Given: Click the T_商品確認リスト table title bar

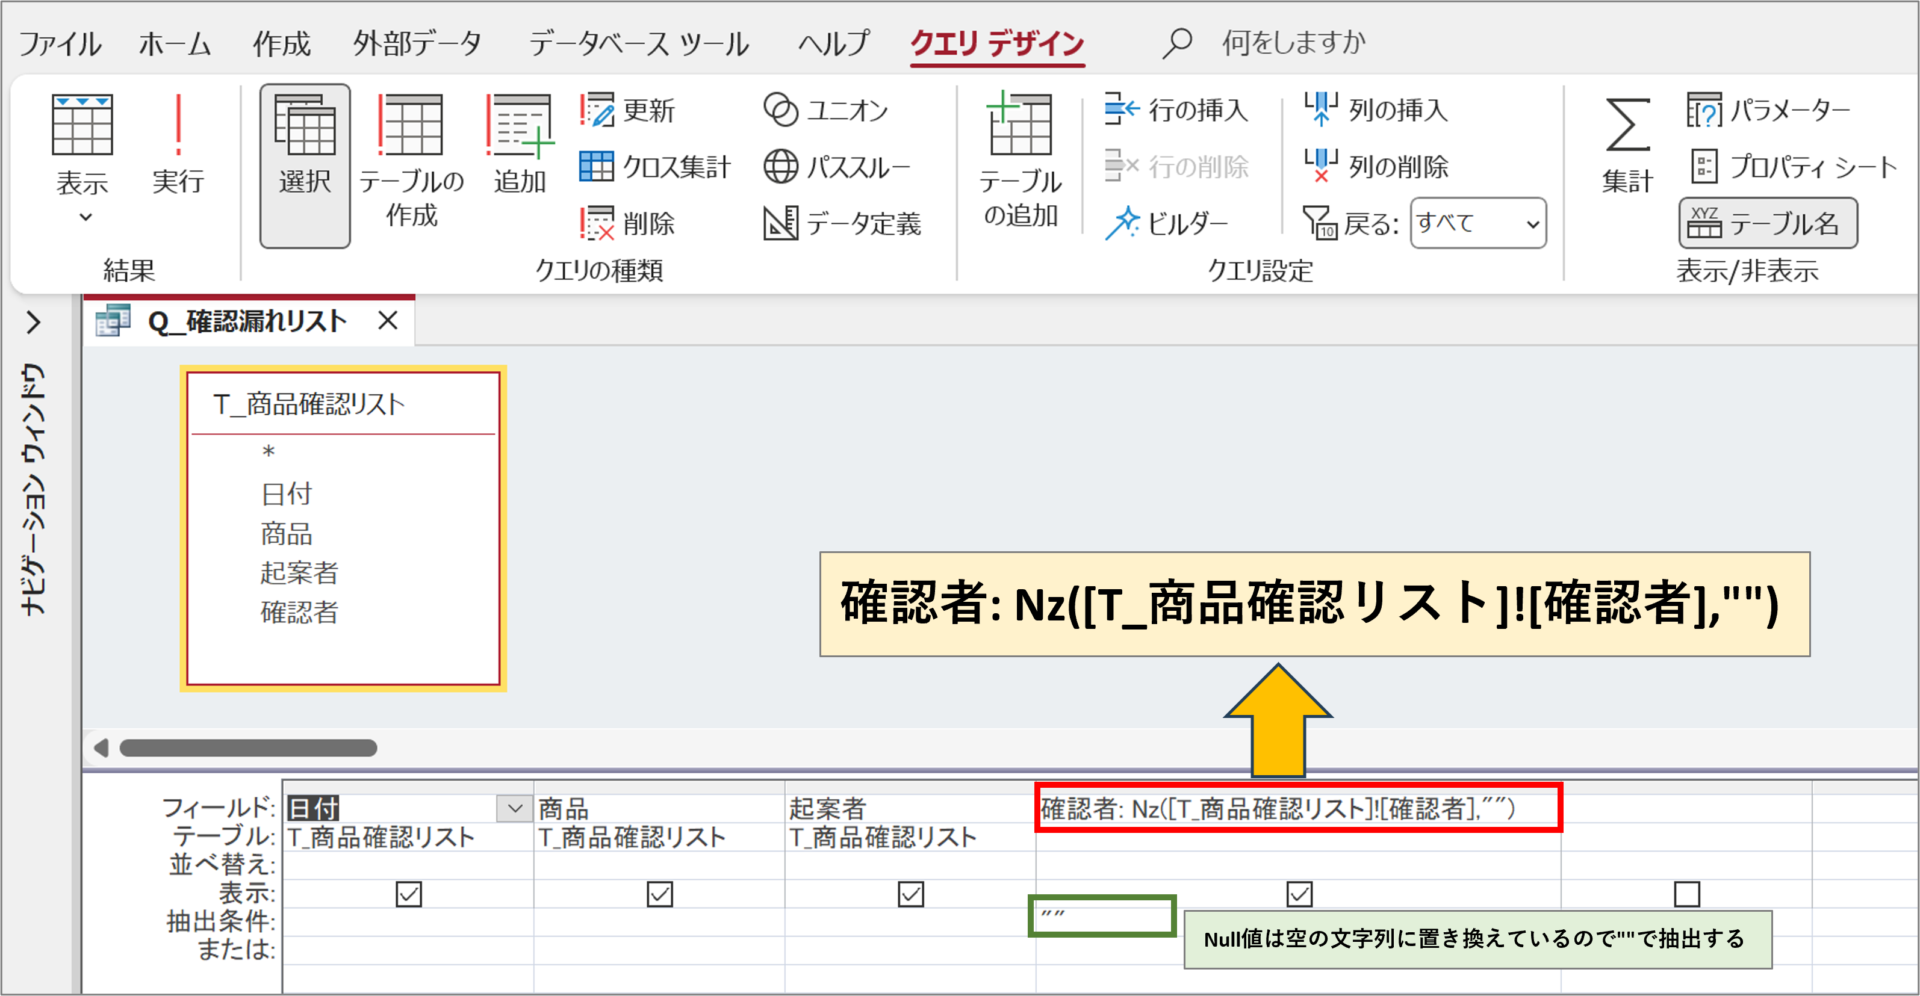Looking at the screenshot, I should (343, 404).
